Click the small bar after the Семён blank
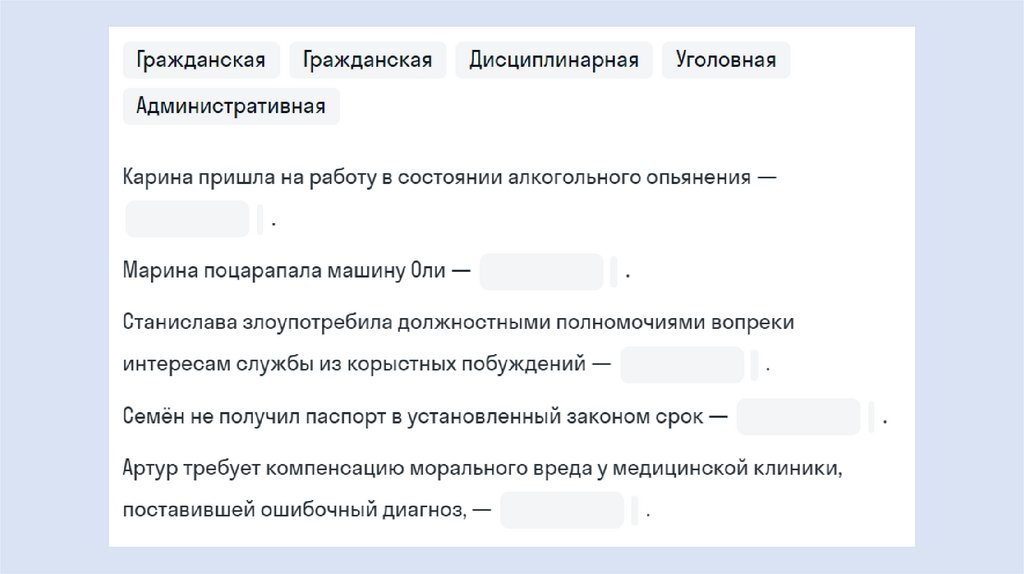This screenshot has height=574, width=1024. tap(872, 417)
